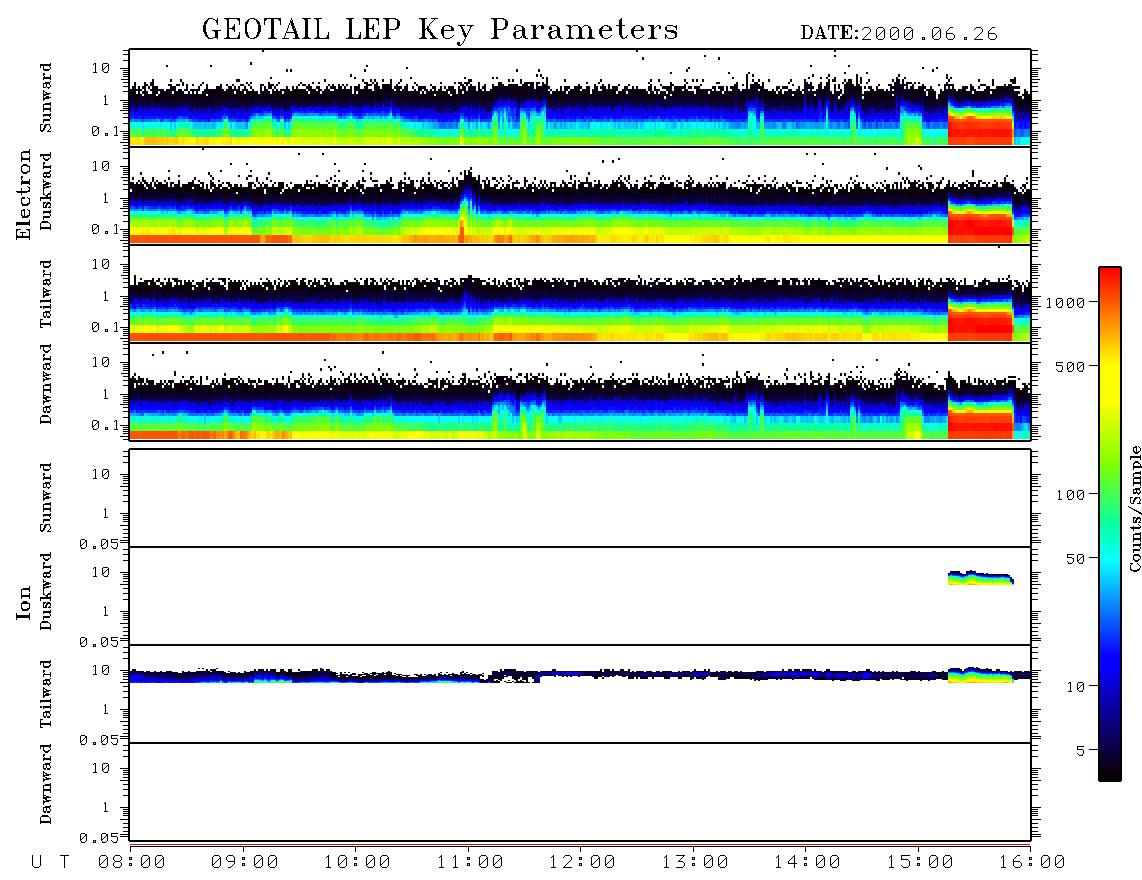Click the 50 colorbar tick label
The width and height of the screenshot is (1142, 880).
coord(1075,559)
